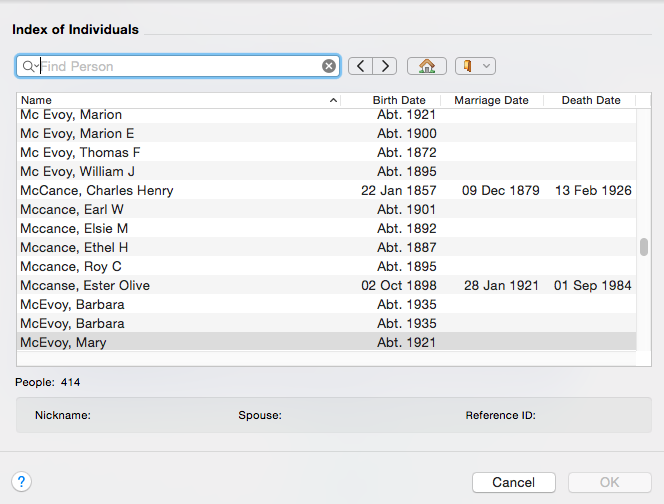Image resolution: width=664 pixels, height=504 pixels.
Task: Go to previous person with back arrow
Action: click(x=360, y=66)
